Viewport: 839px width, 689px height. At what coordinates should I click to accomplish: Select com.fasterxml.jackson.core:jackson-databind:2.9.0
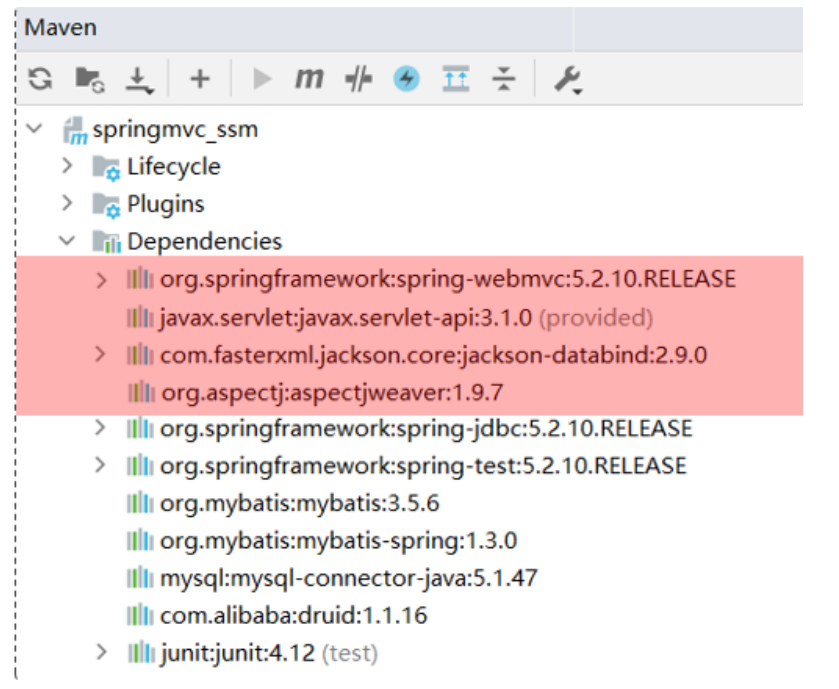pyautogui.click(x=433, y=355)
